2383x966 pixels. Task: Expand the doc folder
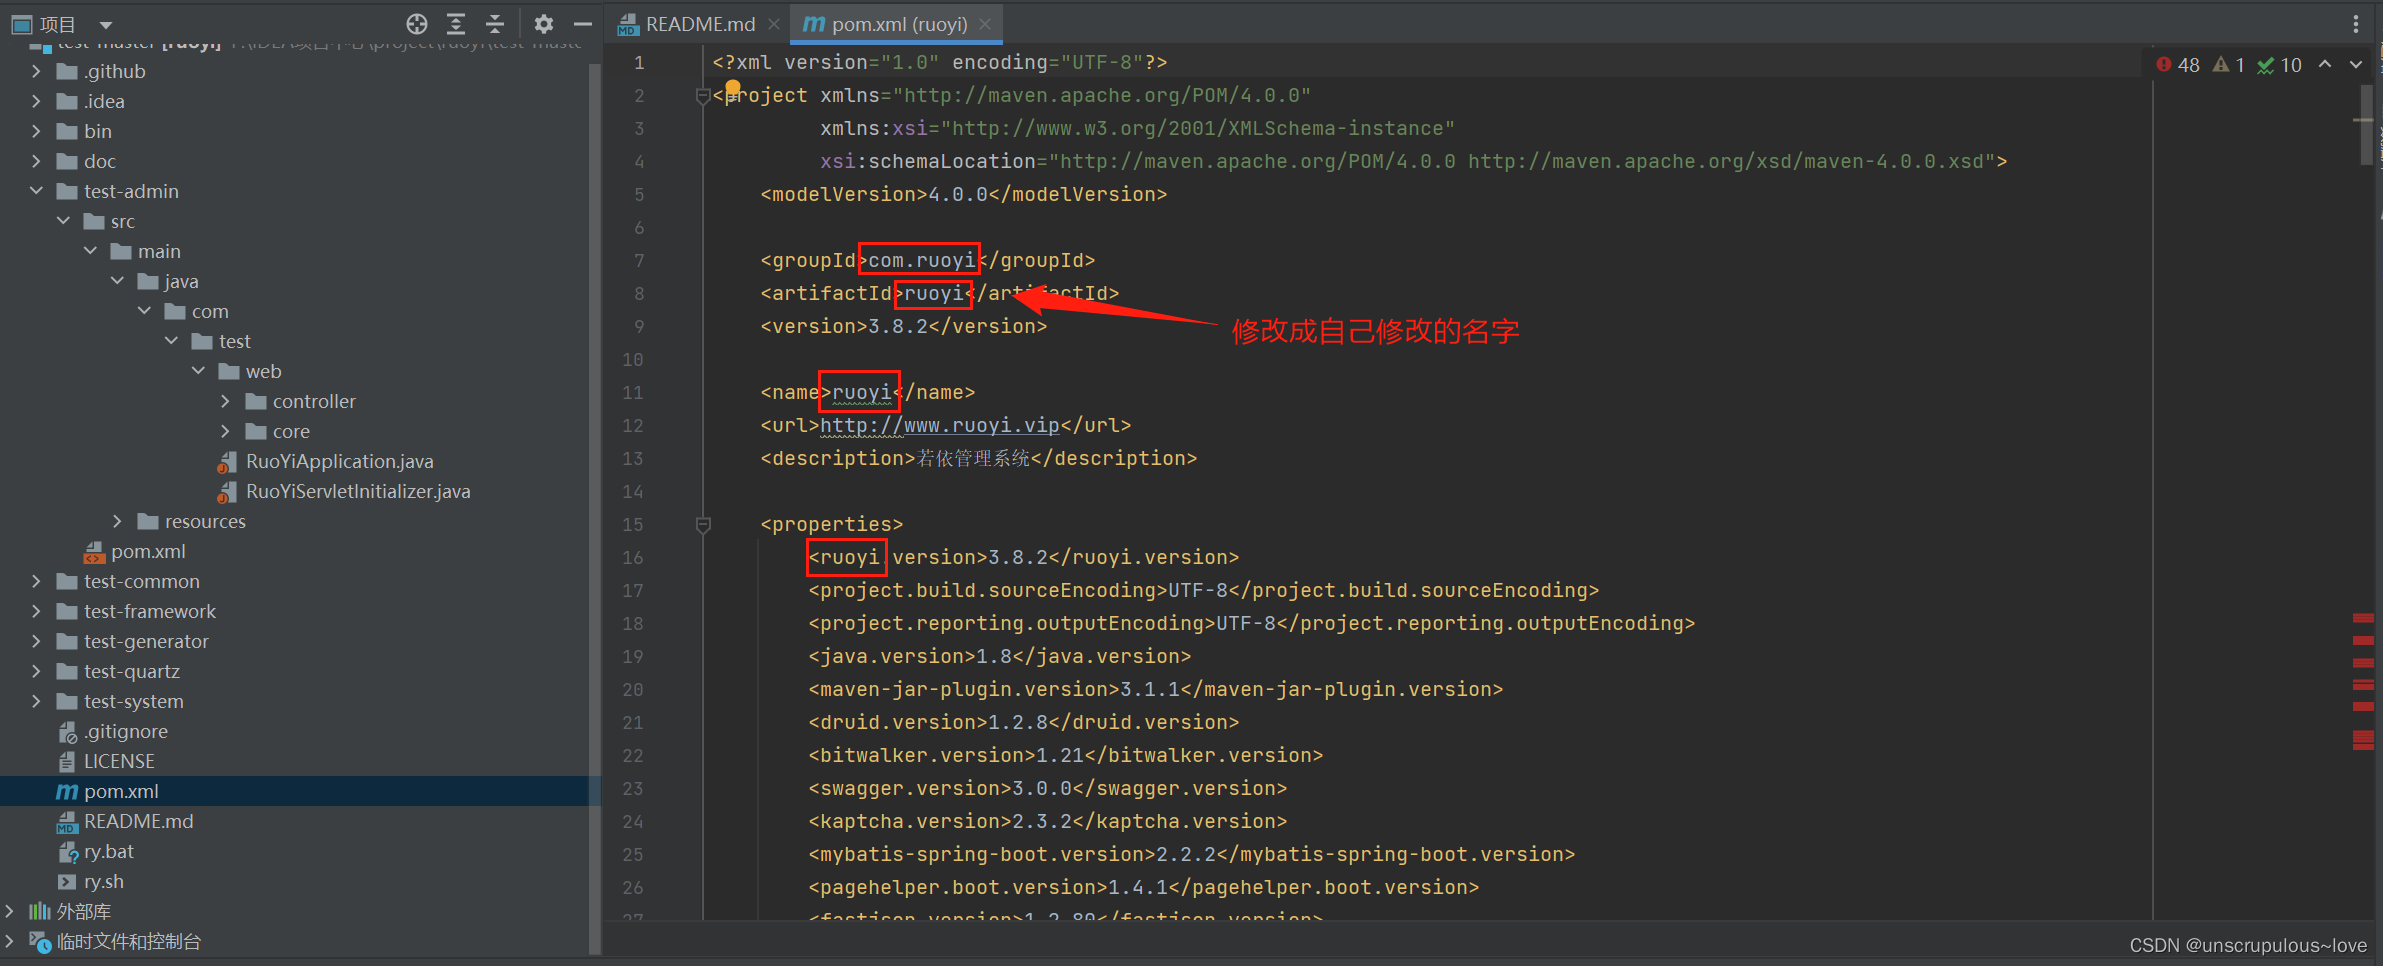37,161
